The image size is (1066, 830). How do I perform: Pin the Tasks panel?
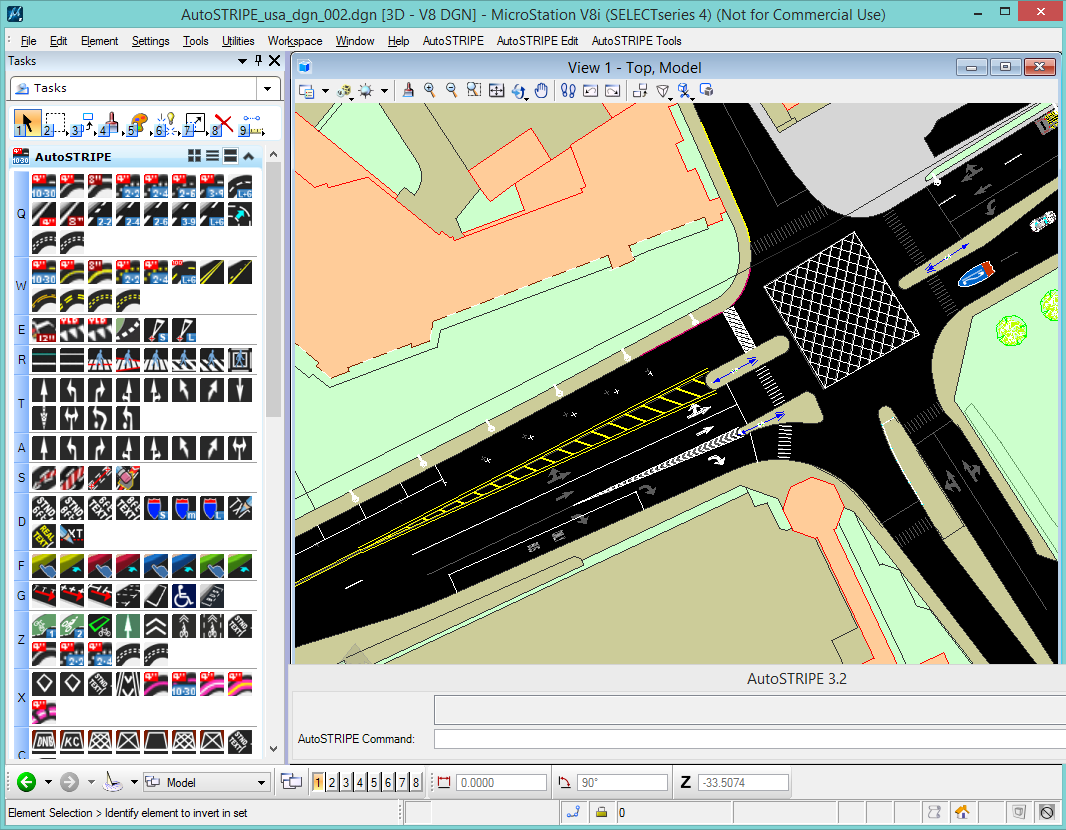pos(258,61)
